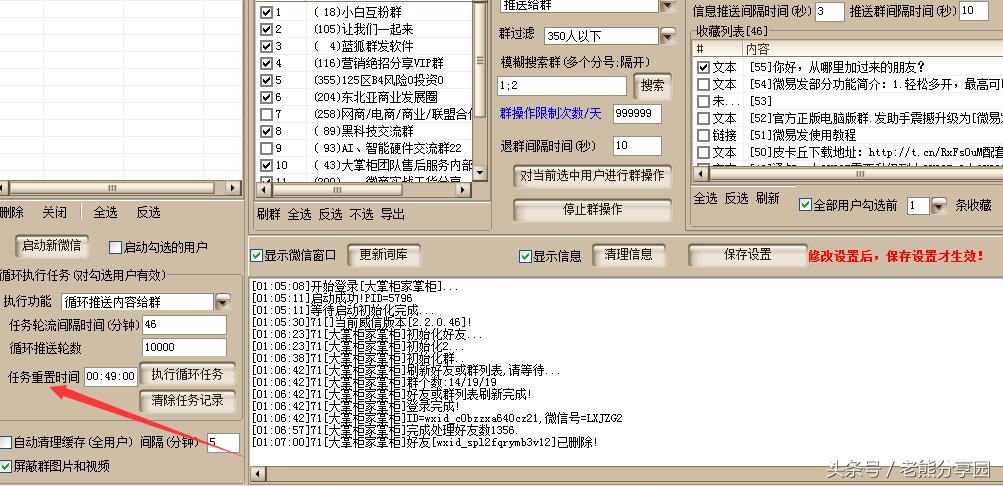The width and height of the screenshot is (1003, 486).
Task: Click 循环推送轮数 input field
Action: [184, 348]
